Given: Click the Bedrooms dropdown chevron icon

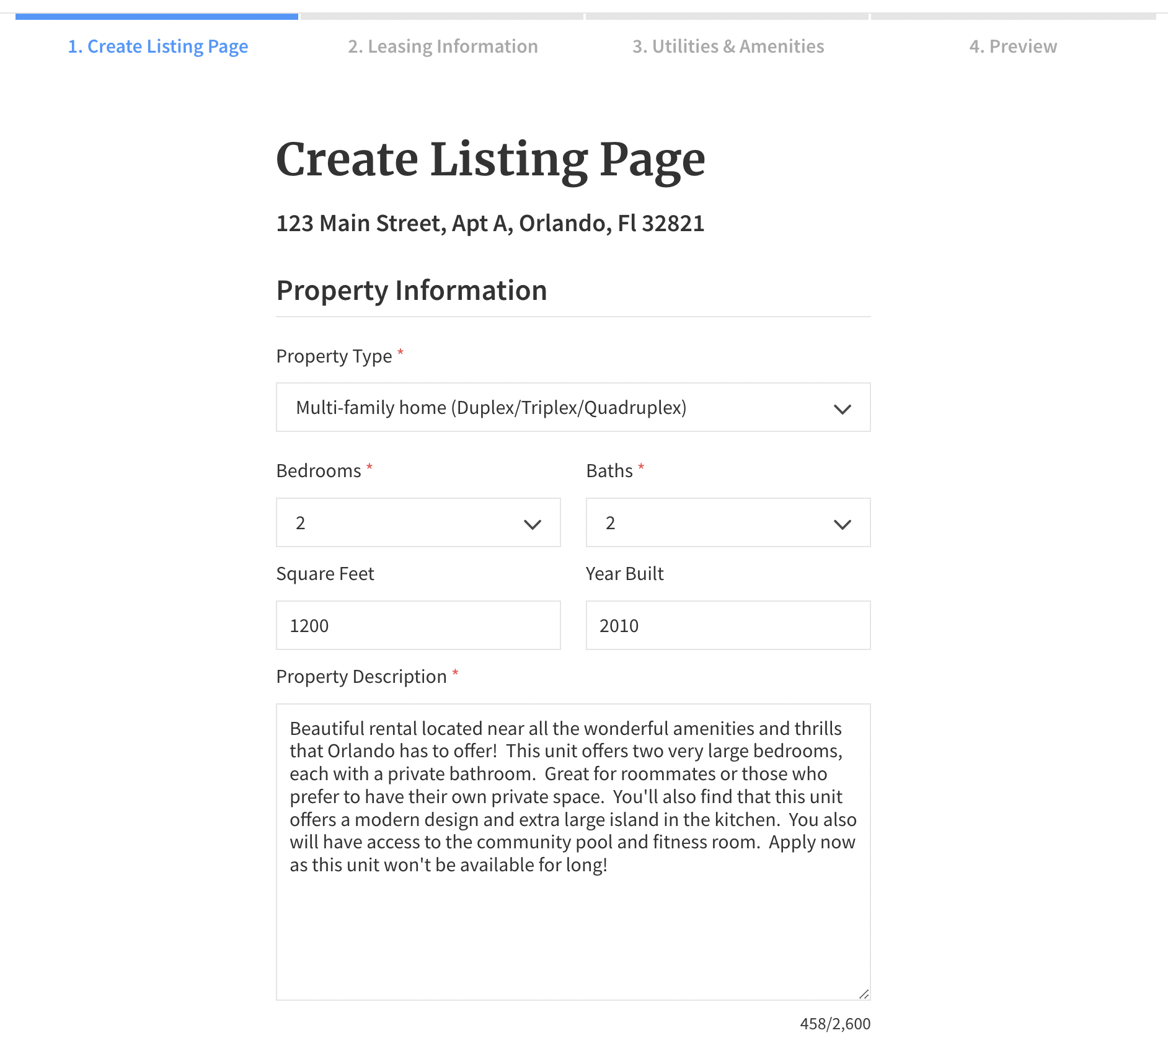Looking at the screenshot, I should tap(532, 522).
